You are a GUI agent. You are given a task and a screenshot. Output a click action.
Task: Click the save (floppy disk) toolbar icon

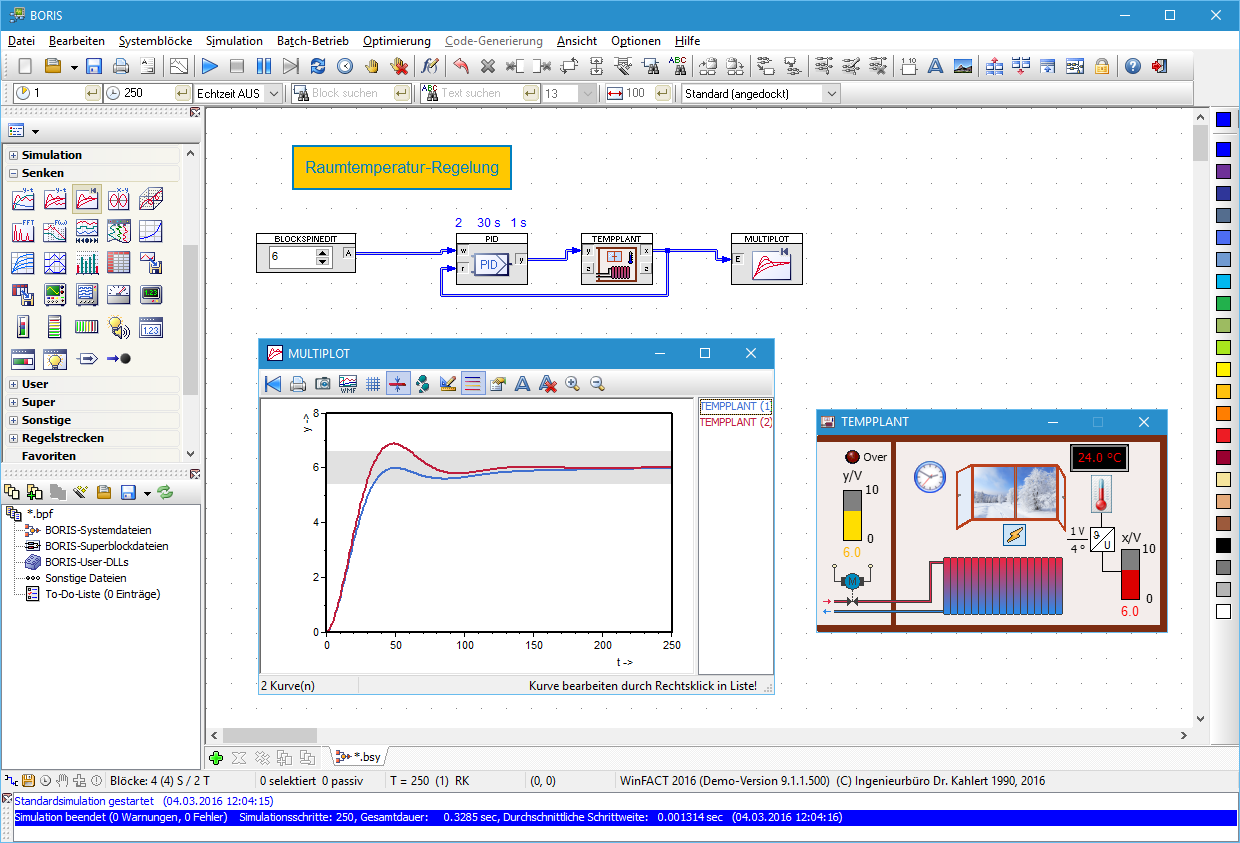click(93, 66)
